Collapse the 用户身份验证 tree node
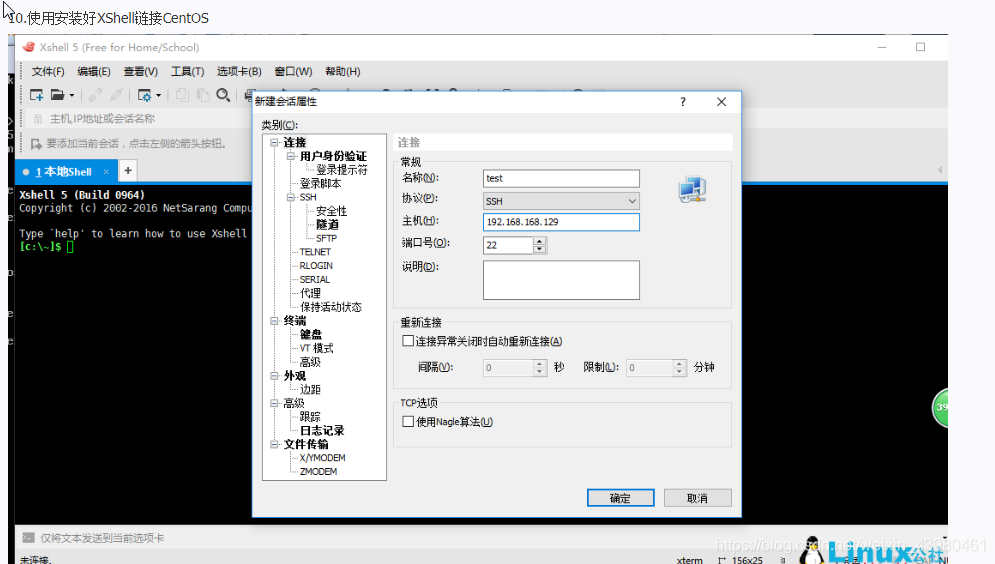 [x=291, y=156]
